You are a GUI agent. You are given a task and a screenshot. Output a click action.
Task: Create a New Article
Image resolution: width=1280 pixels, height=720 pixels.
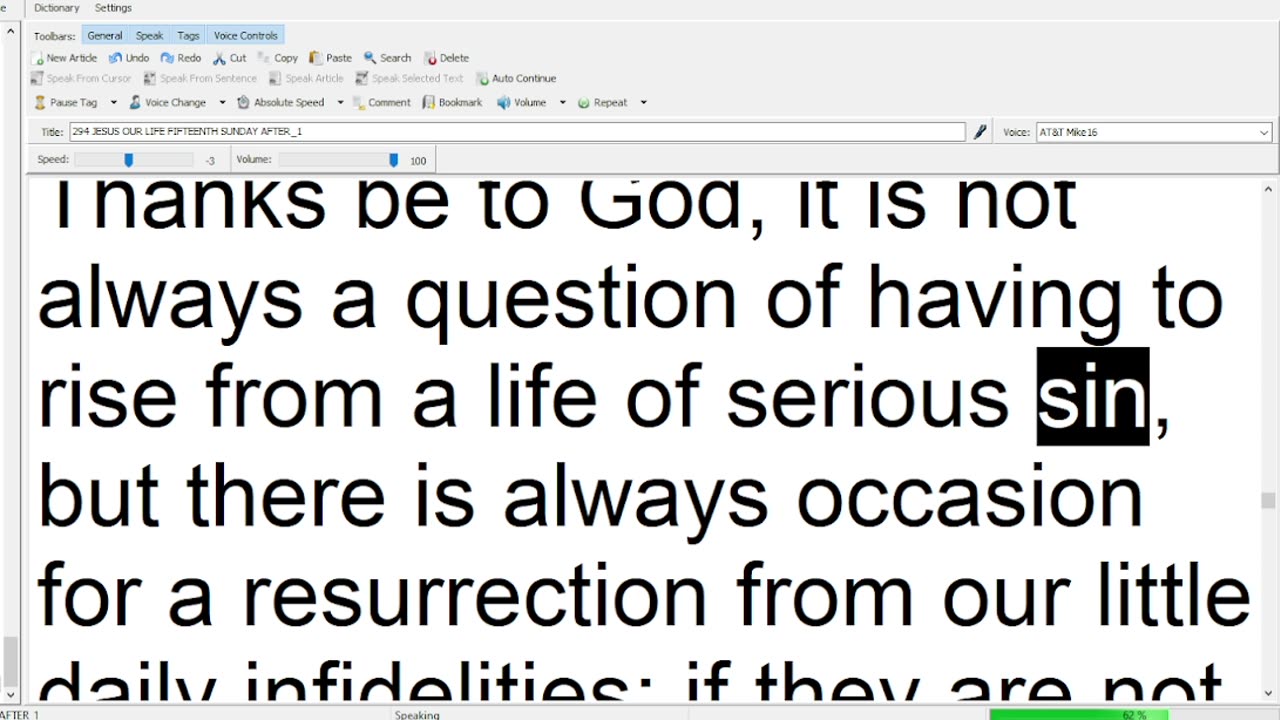65,58
